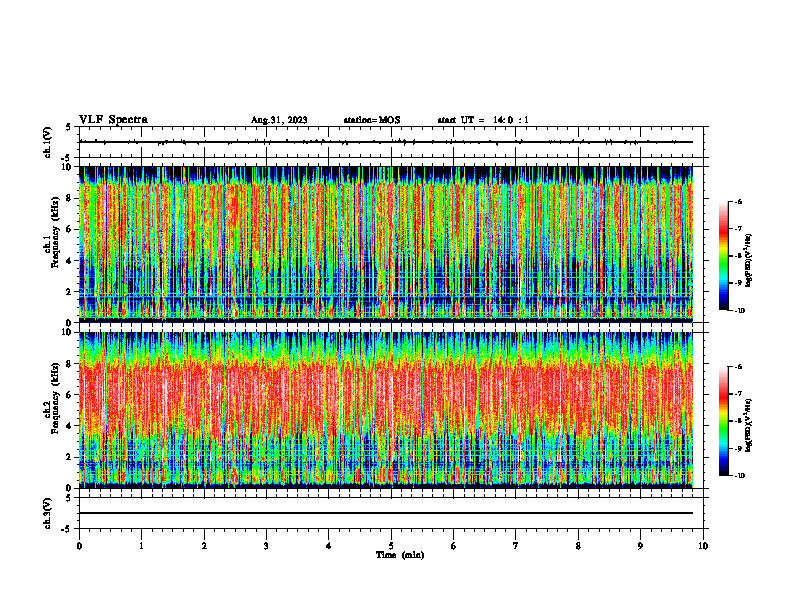Click the time axis tick label "4"
792x612 pixels.
coord(329,546)
